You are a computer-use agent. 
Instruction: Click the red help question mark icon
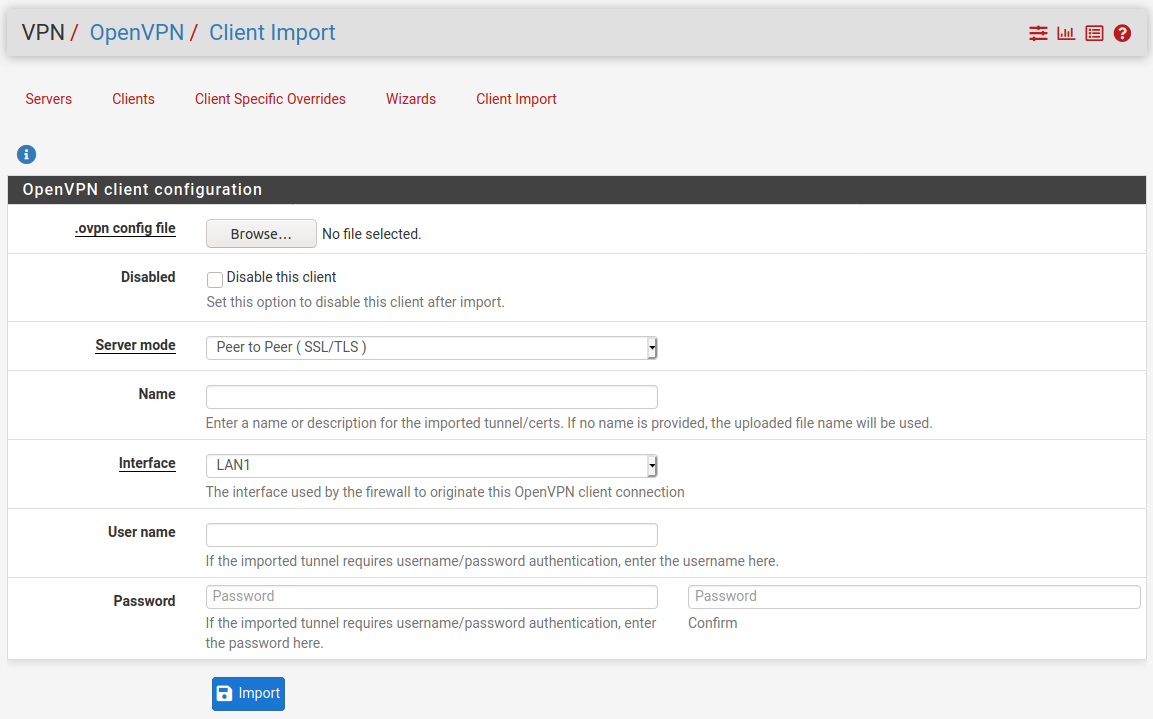(x=1122, y=33)
